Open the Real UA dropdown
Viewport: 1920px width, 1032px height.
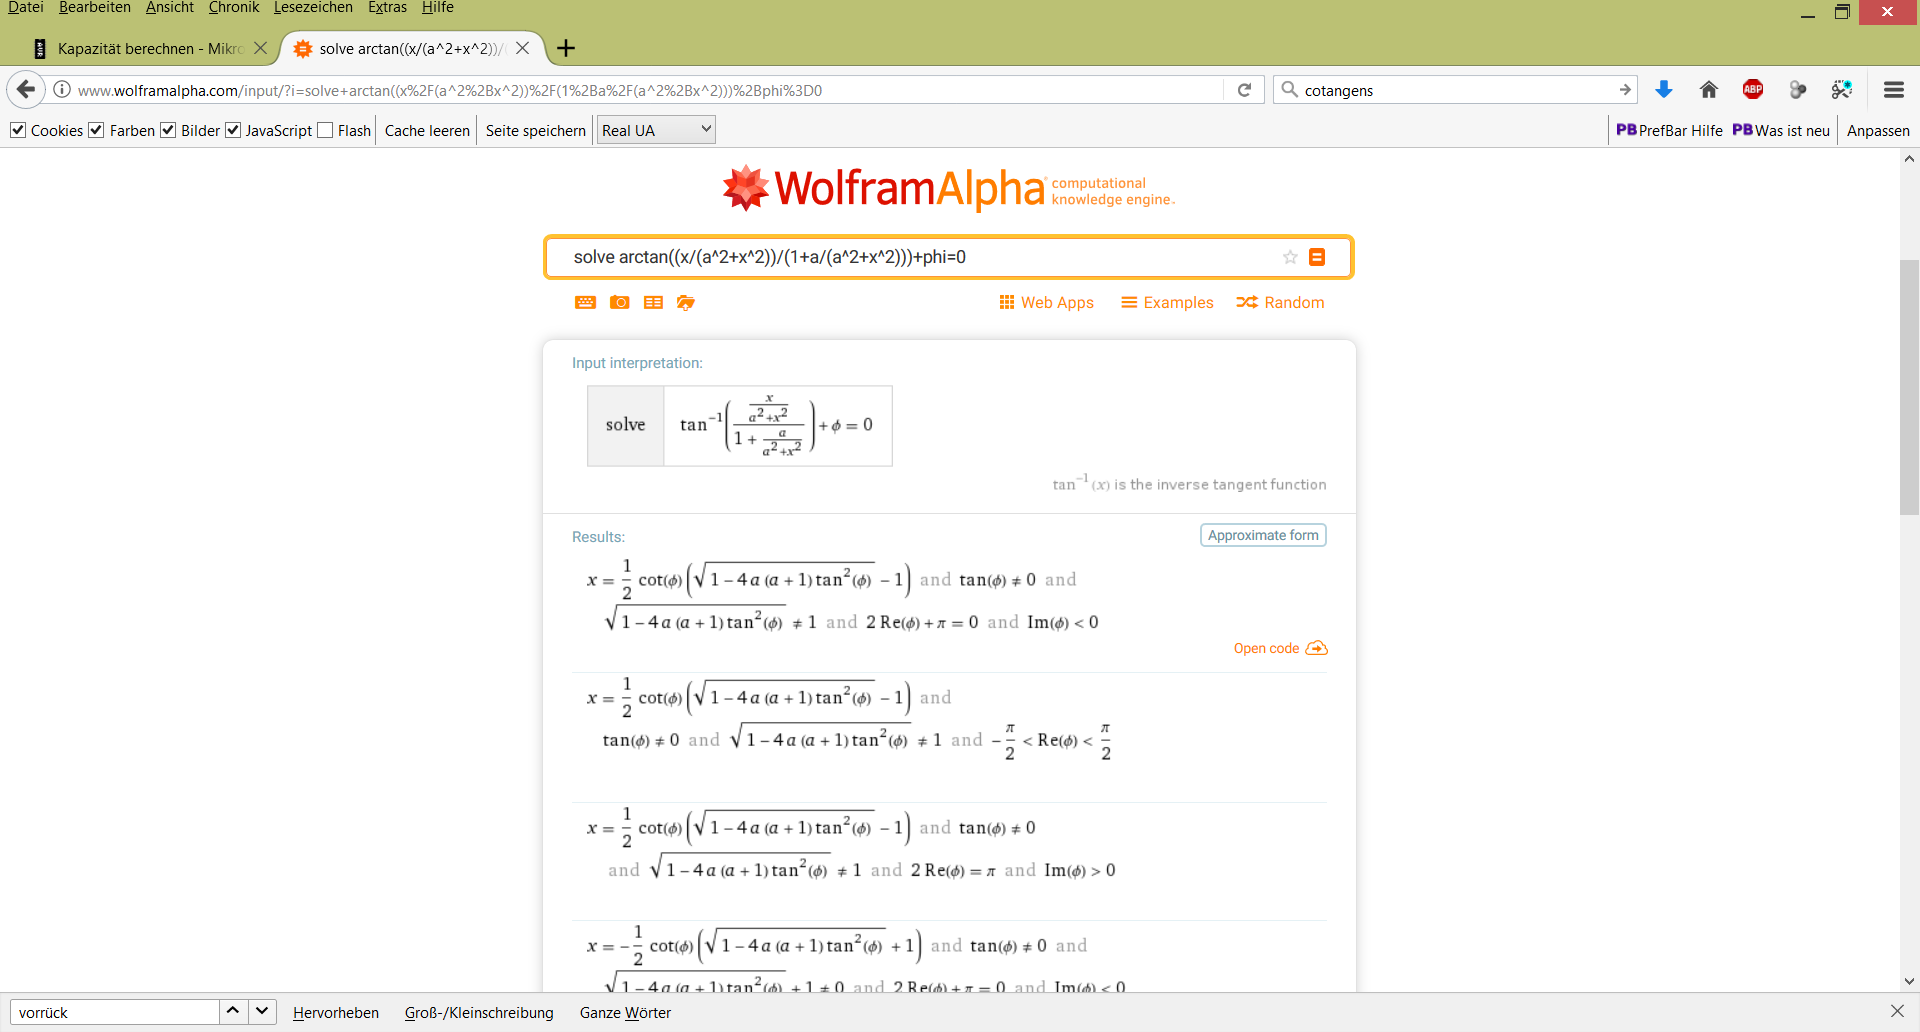coord(656,130)
